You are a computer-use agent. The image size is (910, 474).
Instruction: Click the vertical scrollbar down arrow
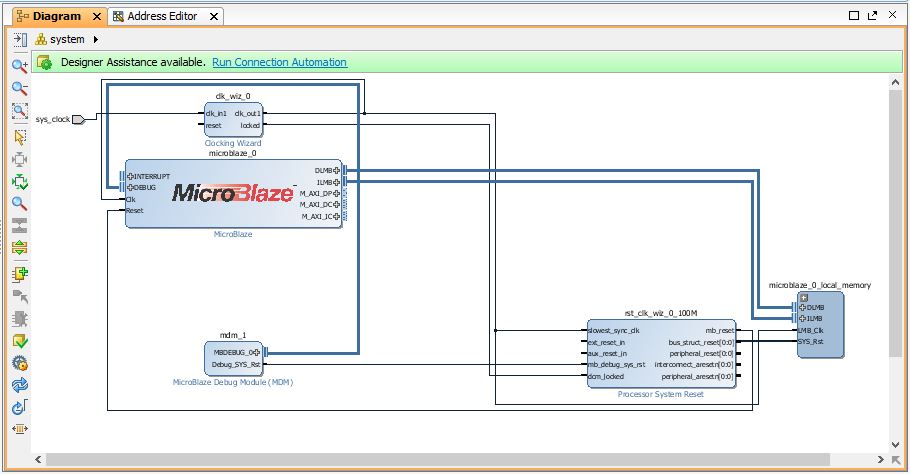(895, 445)
